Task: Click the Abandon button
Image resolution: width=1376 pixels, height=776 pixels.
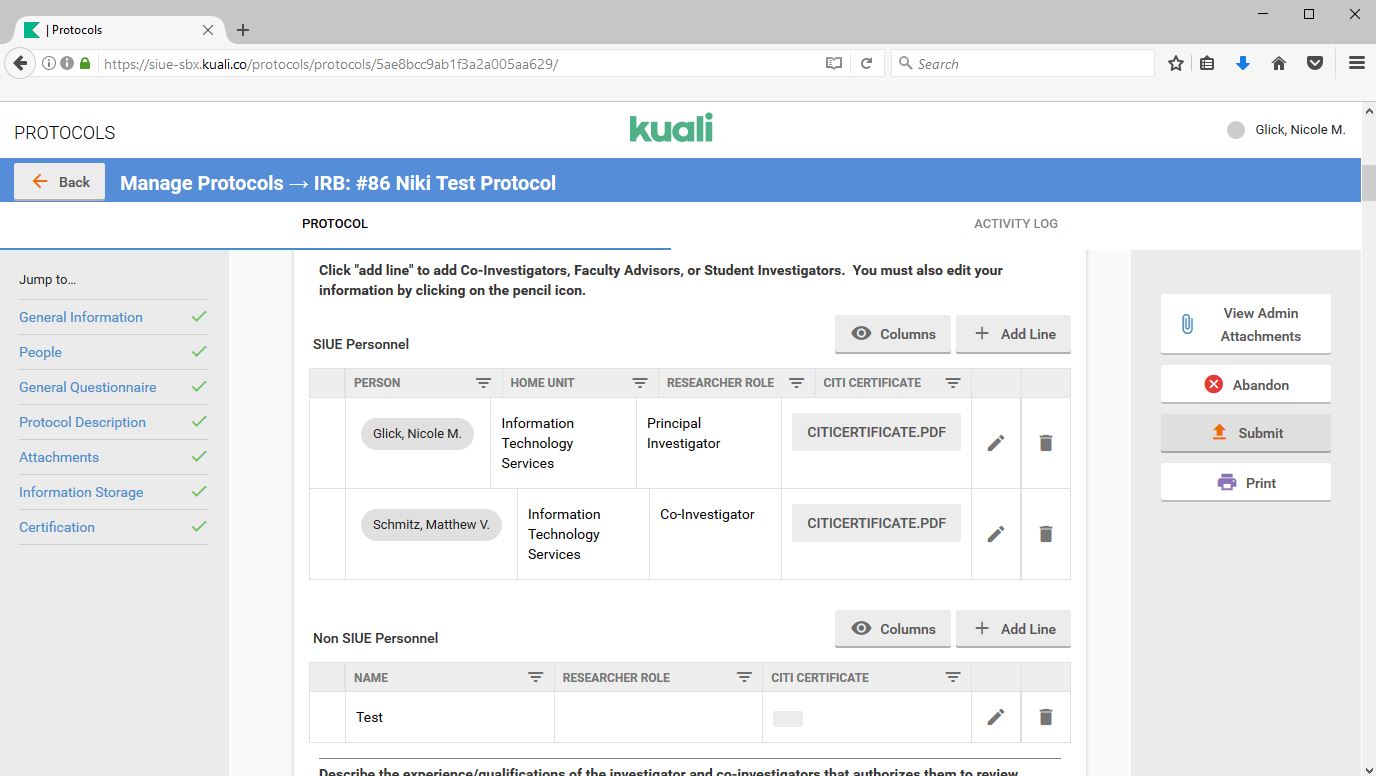Action: tap(1245, 385)
